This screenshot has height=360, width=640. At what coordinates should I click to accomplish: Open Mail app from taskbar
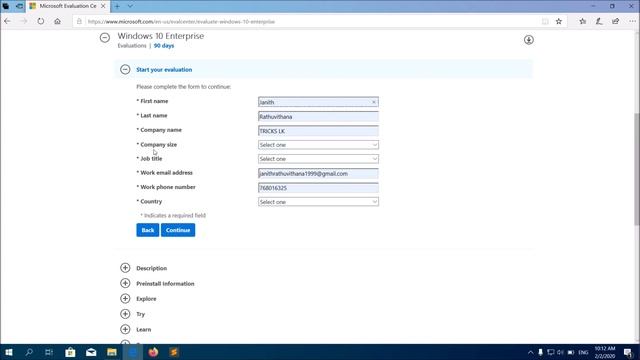[91, 352]
